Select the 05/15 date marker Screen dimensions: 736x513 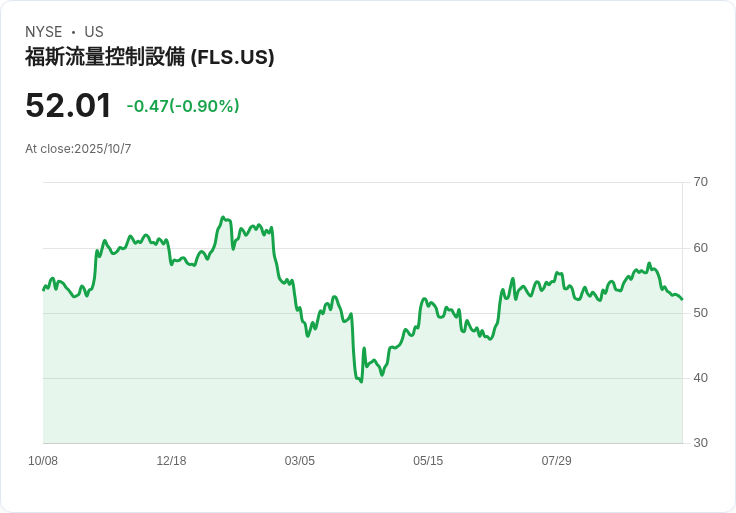coord(428,461)
